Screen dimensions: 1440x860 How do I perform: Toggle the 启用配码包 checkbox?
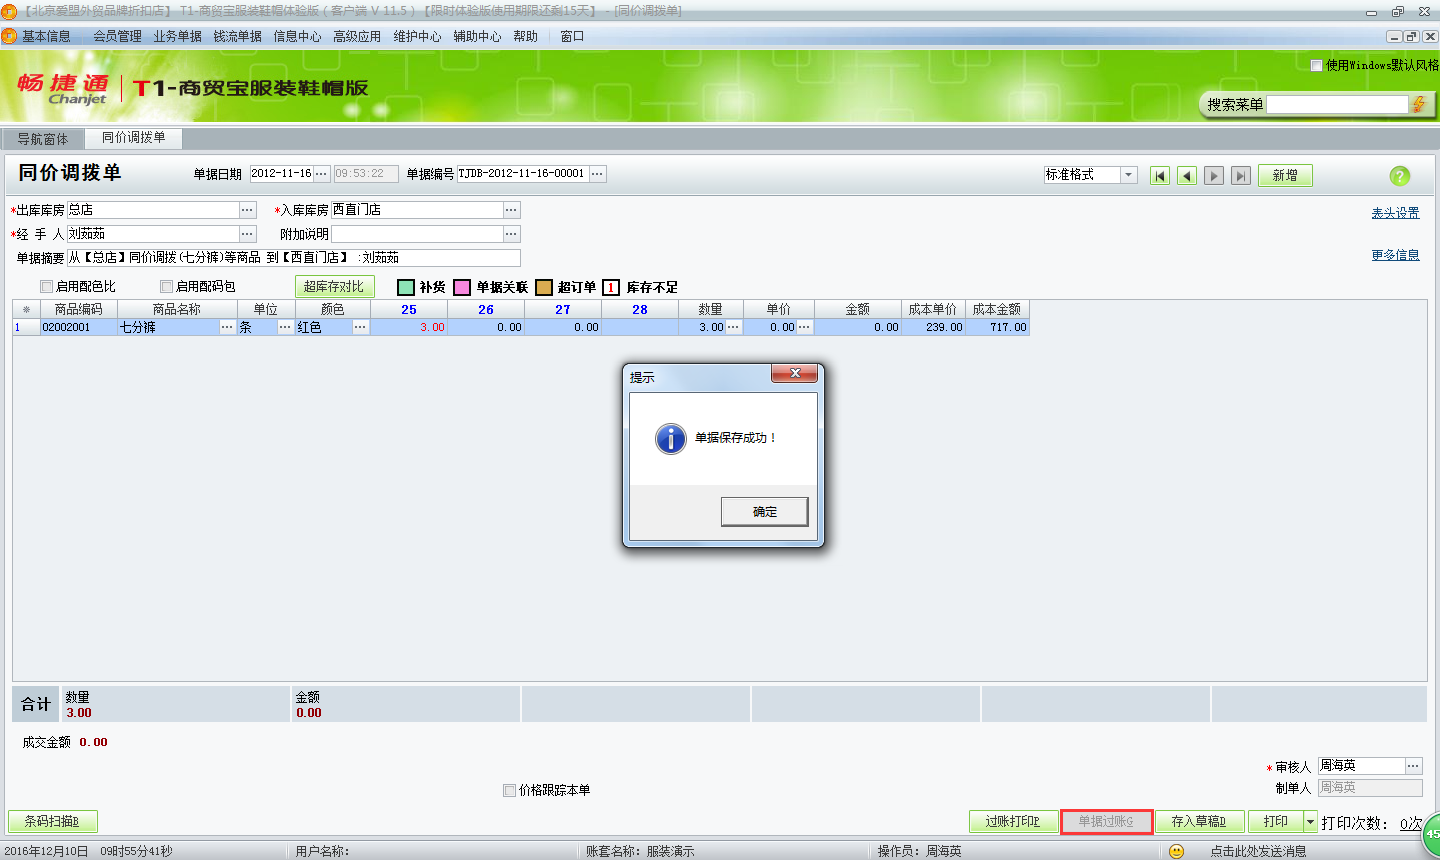coord(167,287)
